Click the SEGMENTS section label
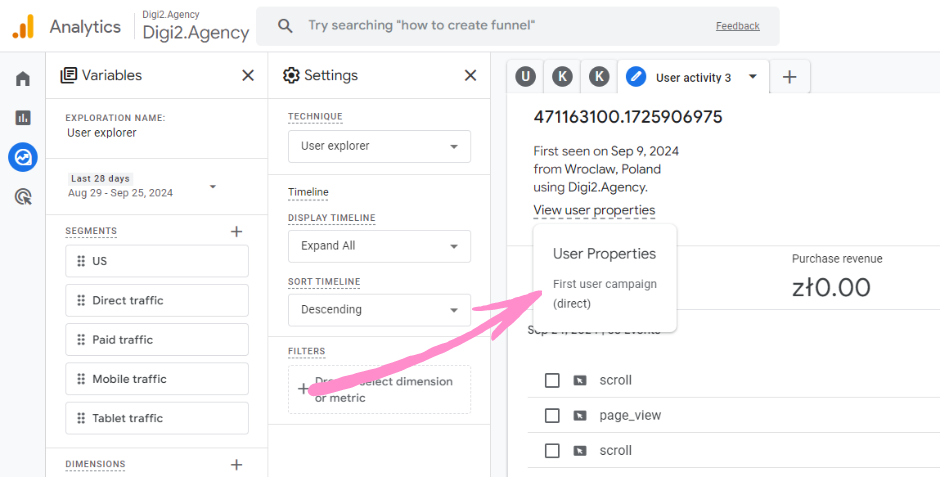Viewport: 940px width, 478px height. [x=91, y=231]
